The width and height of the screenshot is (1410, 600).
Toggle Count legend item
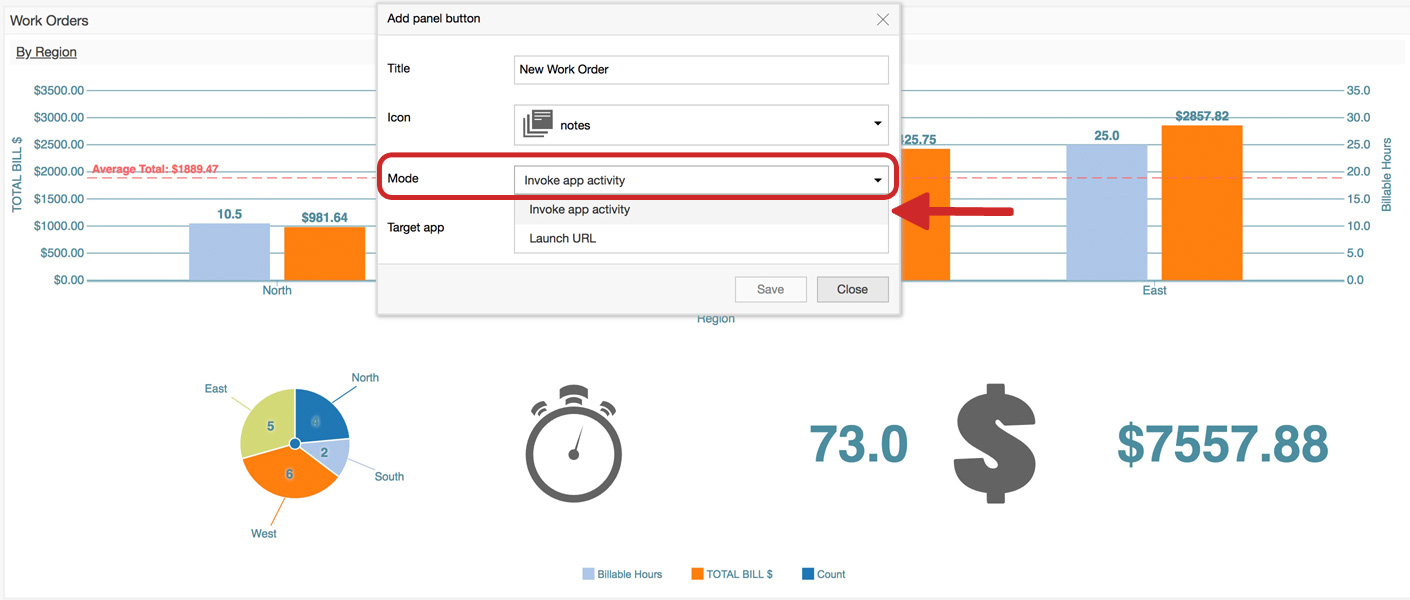point(823,574)
